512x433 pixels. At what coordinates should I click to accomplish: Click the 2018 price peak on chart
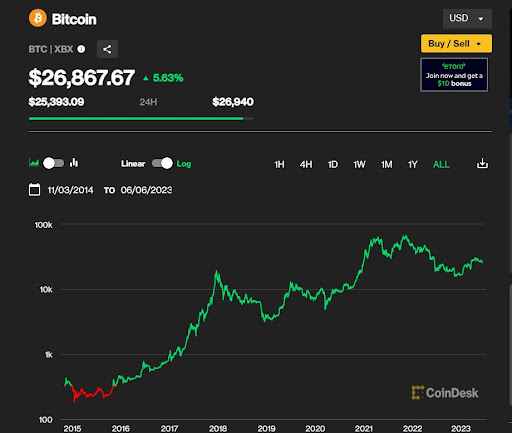[216, 272]
